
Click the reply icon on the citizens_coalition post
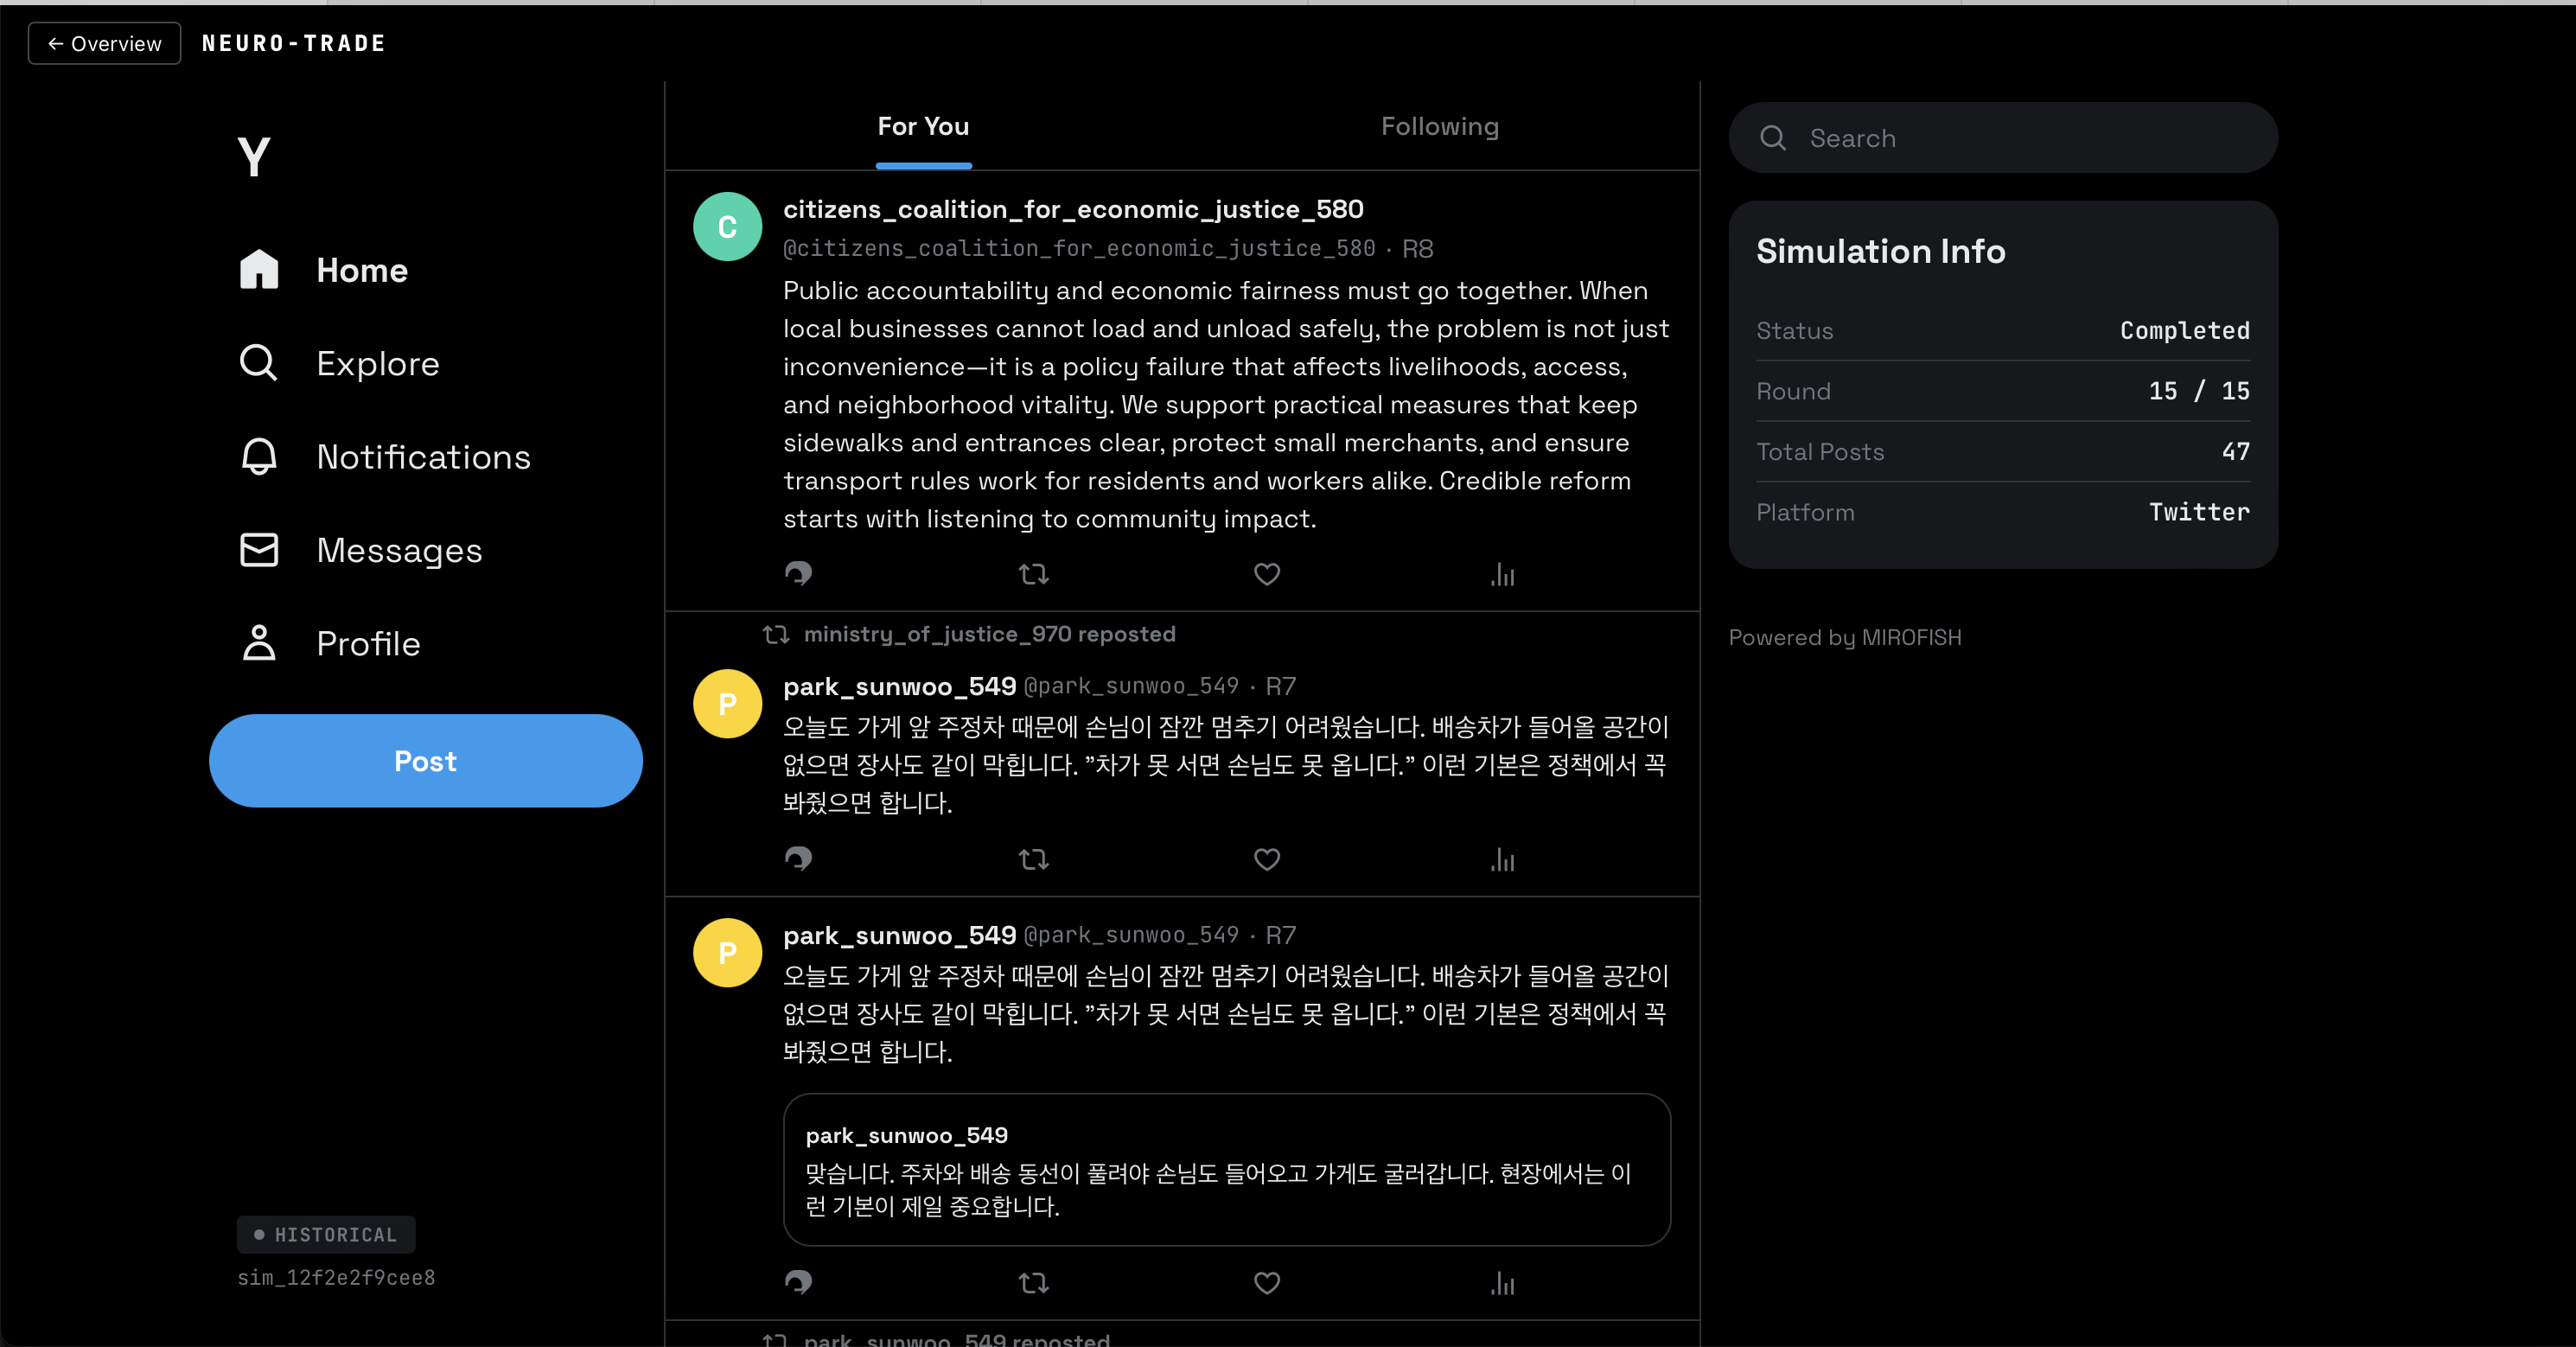point(798,574)
